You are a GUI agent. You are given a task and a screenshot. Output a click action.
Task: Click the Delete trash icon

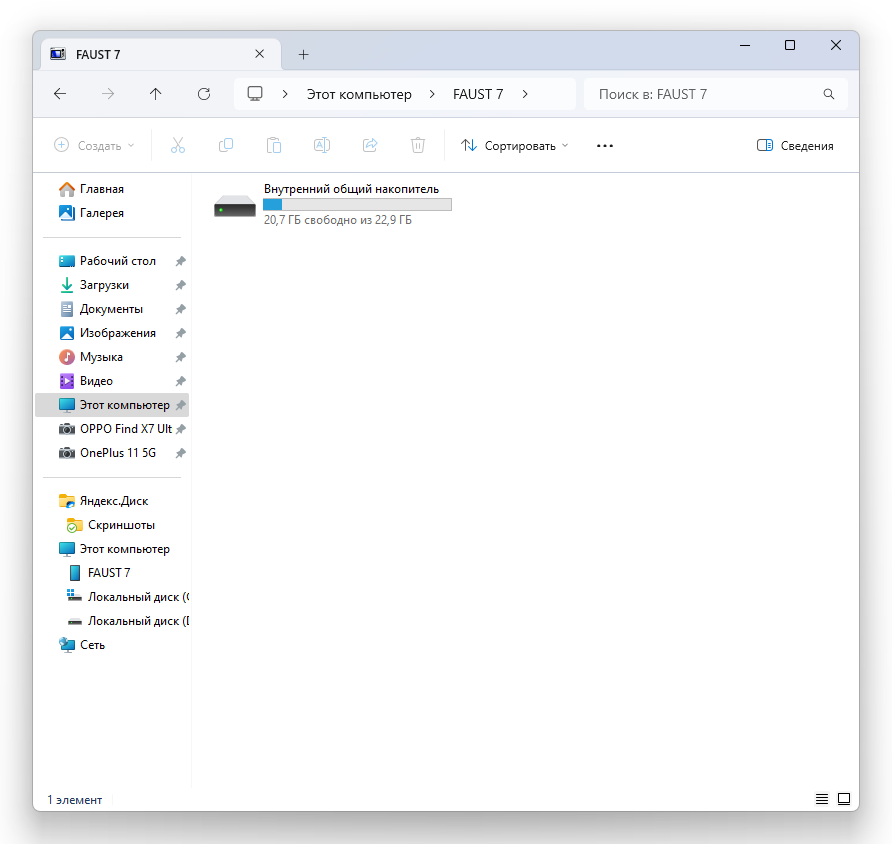[418, 146]
